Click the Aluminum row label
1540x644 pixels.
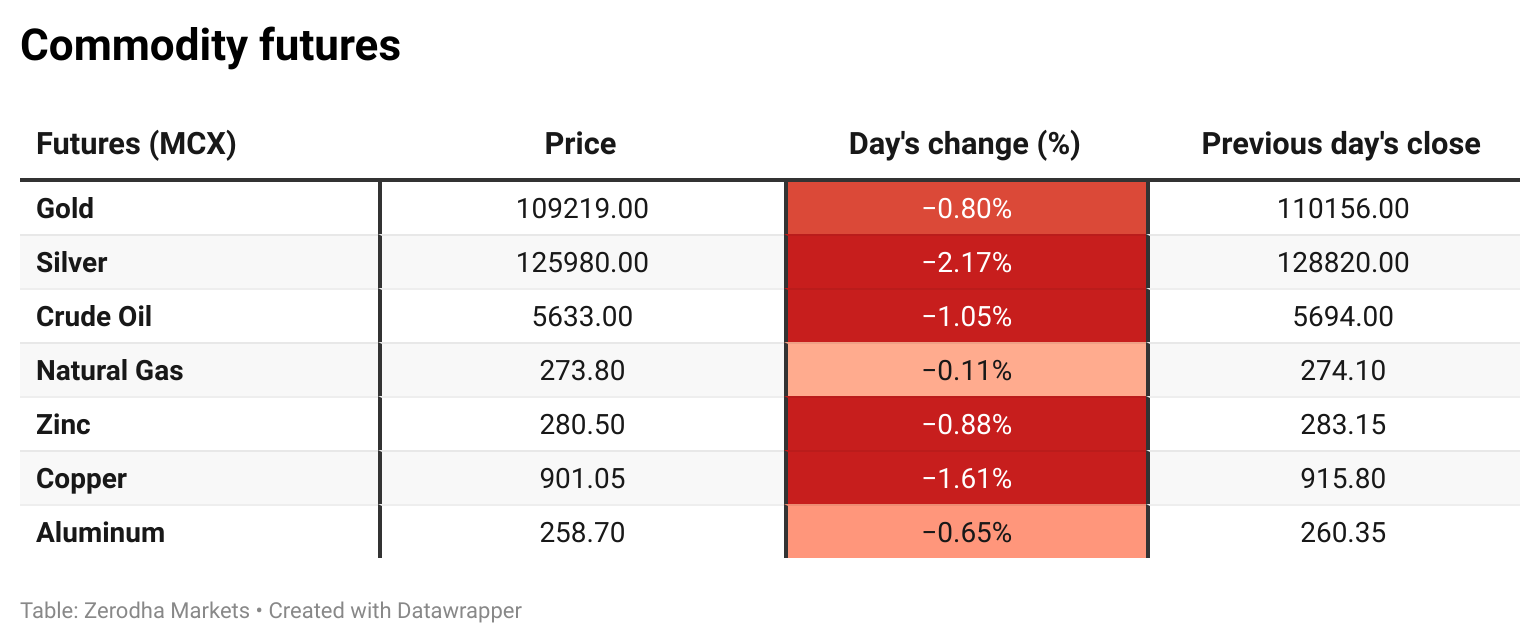(100, 533)
